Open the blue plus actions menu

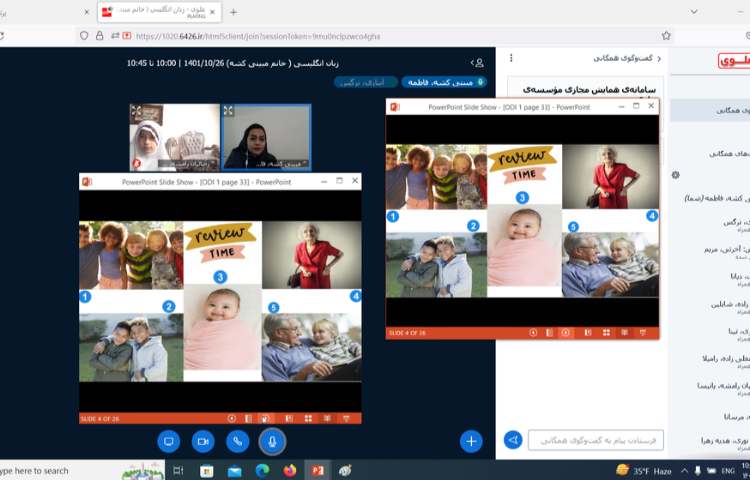click(x=471, y=441)
